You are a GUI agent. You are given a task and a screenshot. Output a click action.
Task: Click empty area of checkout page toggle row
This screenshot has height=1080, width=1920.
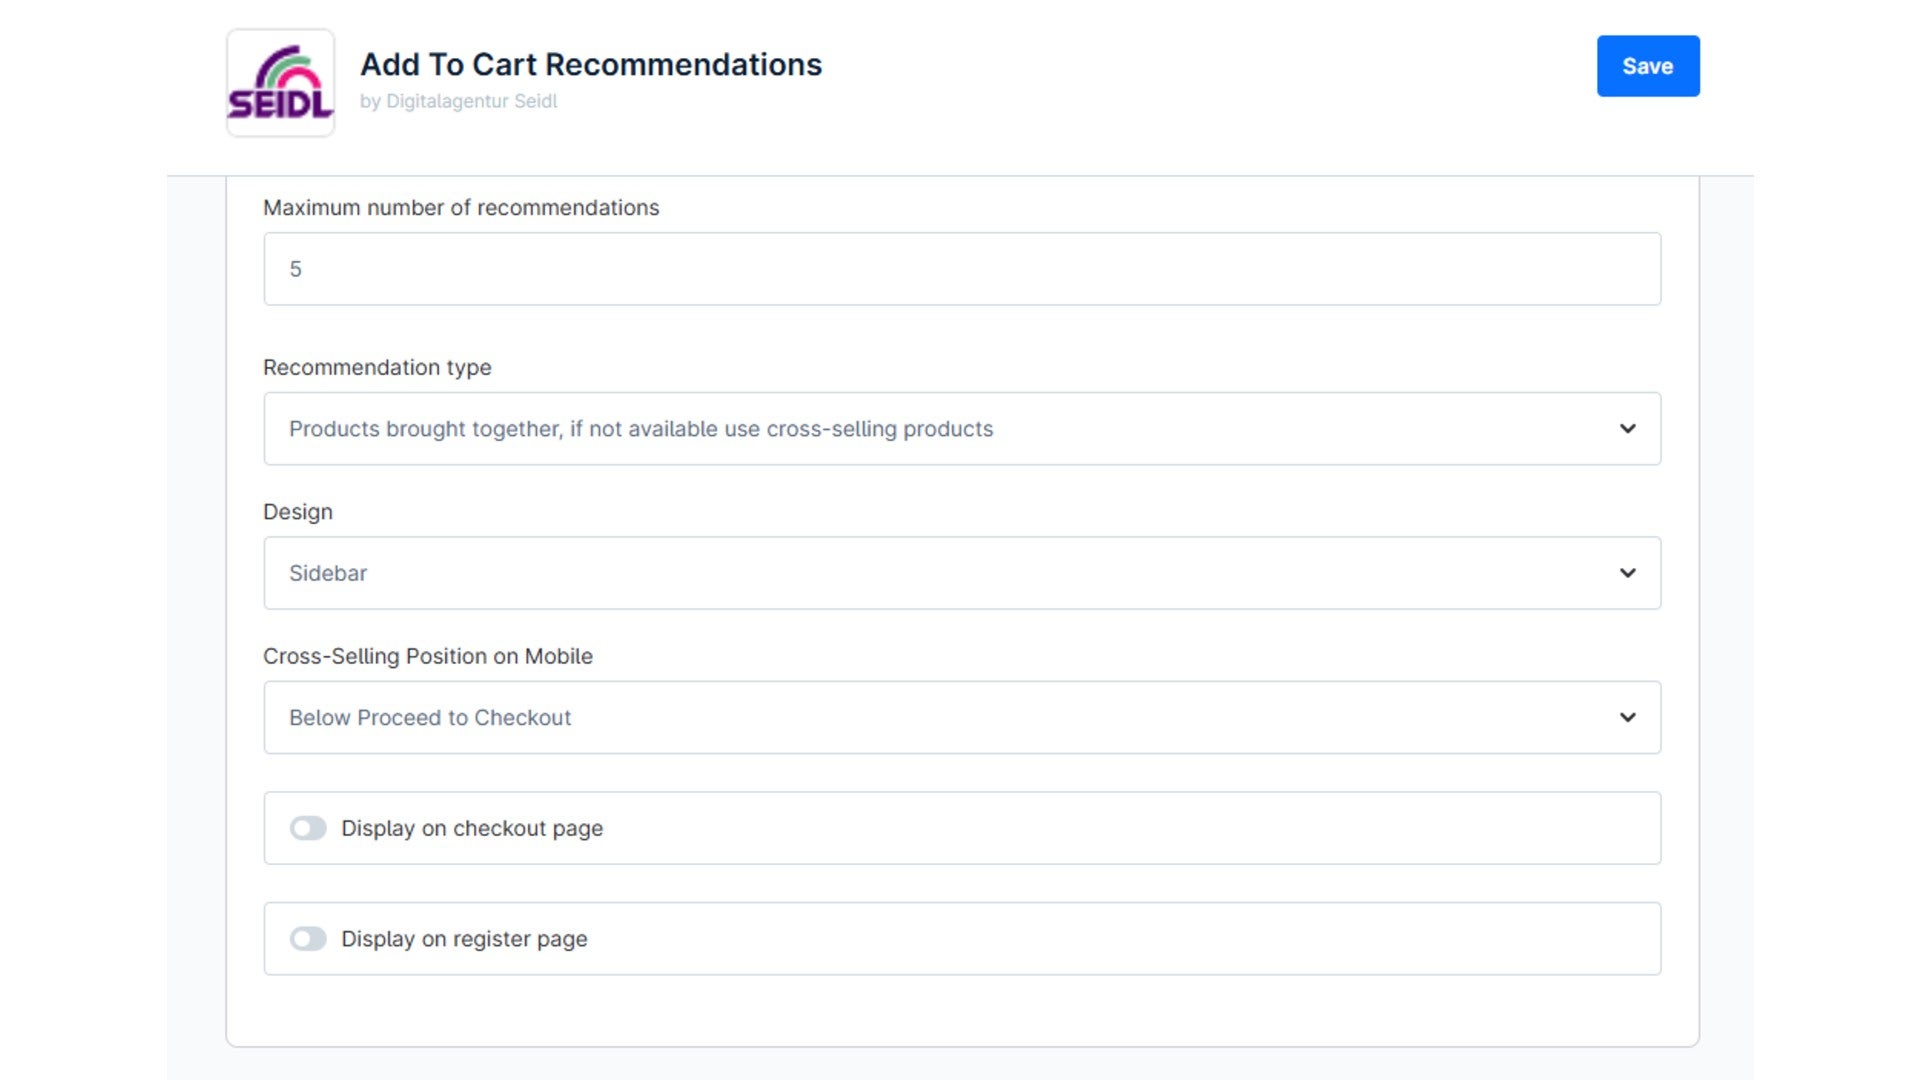click(x=1130, y=828)
